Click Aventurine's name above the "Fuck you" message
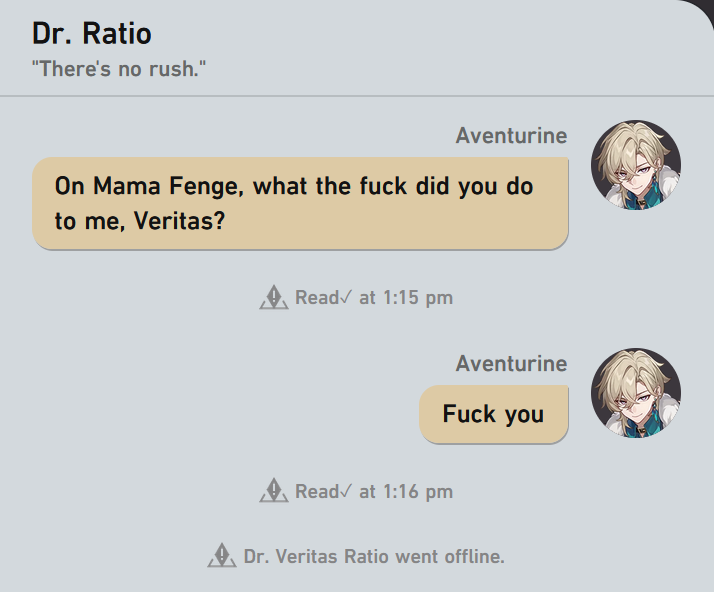This screenshot has height=592, width=714. coord(511,364)
